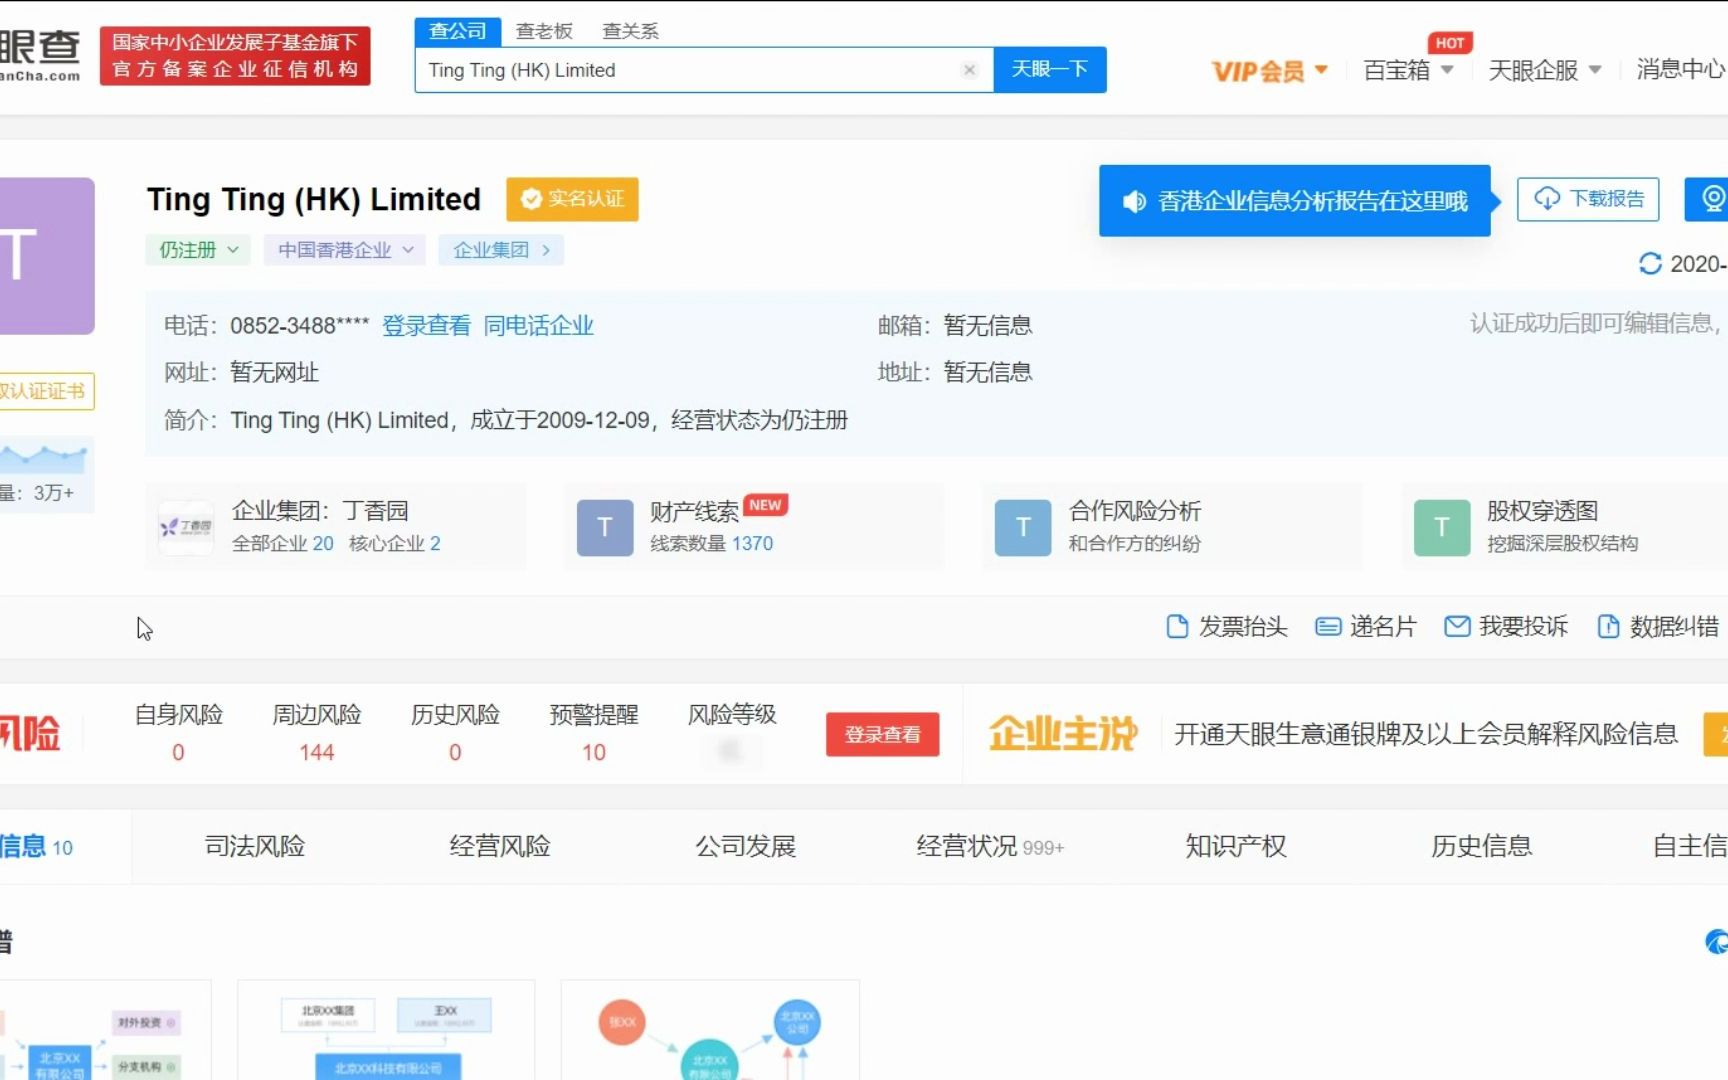Viewport: 1728px width, 1080px height.
Task: Switch to the 知识产权 tab
Action: pyautogui.click(x=1236, y=847)
